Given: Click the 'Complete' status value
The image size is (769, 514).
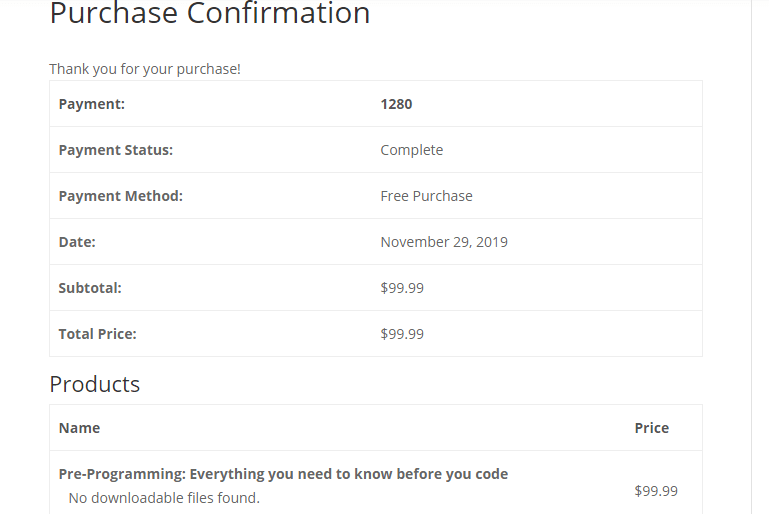Looking at the screenshot, I should pyautogui.click(x=411, y=150).
